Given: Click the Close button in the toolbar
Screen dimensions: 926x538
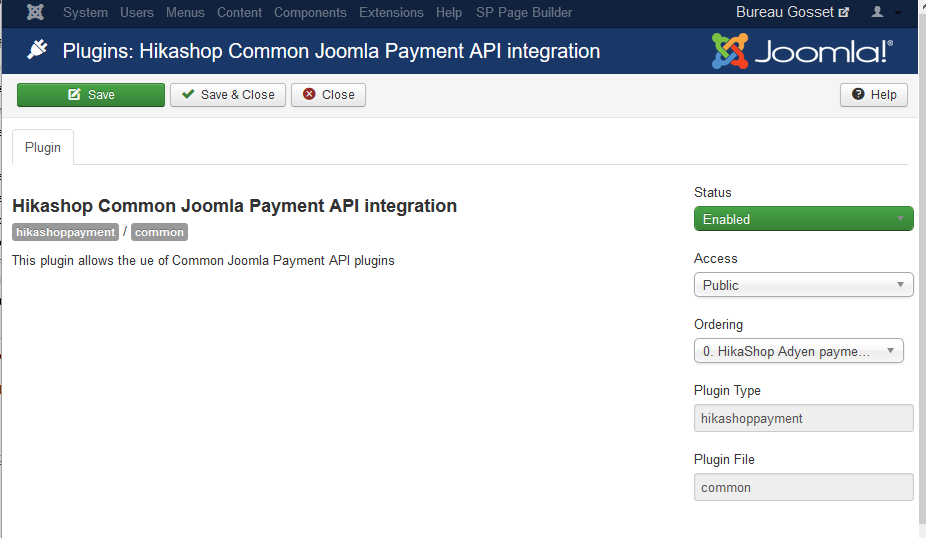Looking at the screenshot, I should 328,94.
